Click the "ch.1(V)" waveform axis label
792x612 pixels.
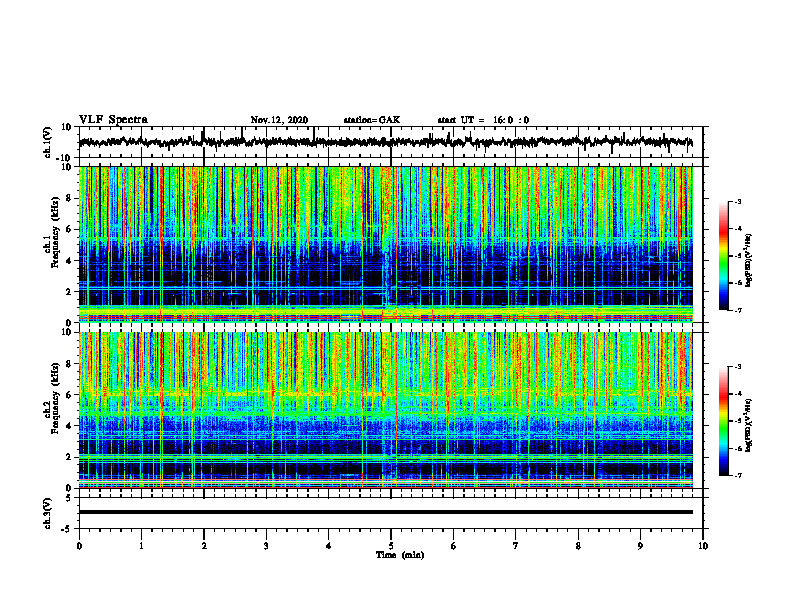(x=48, y=142)
